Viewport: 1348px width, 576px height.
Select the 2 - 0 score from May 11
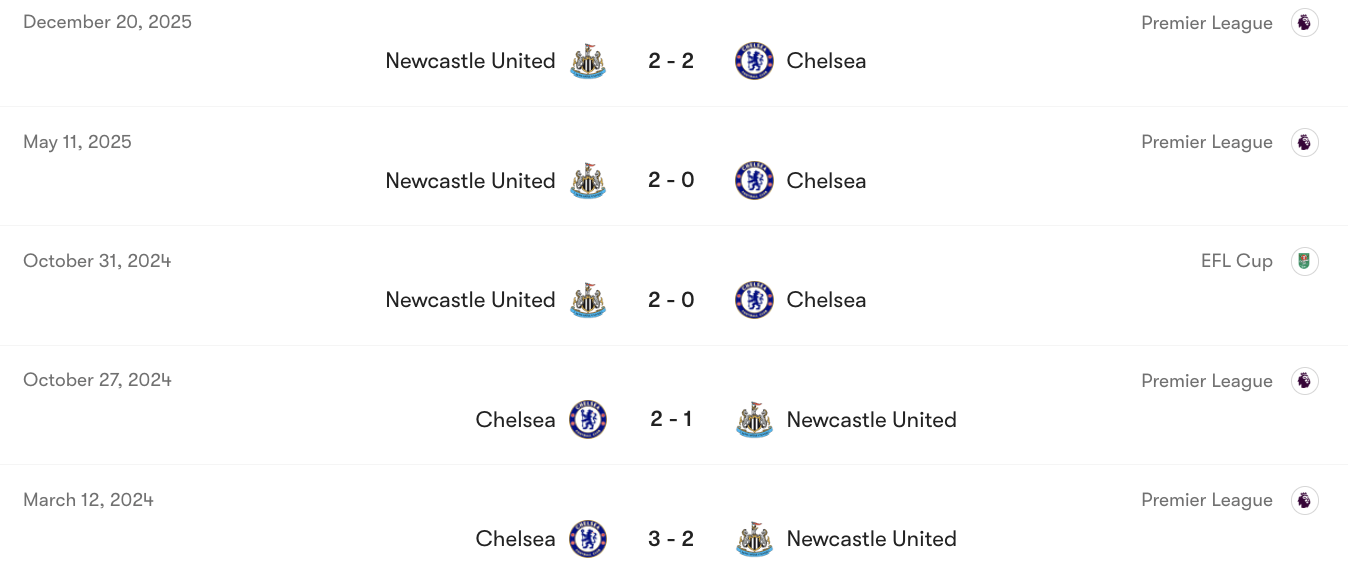[x=670, y=181]
